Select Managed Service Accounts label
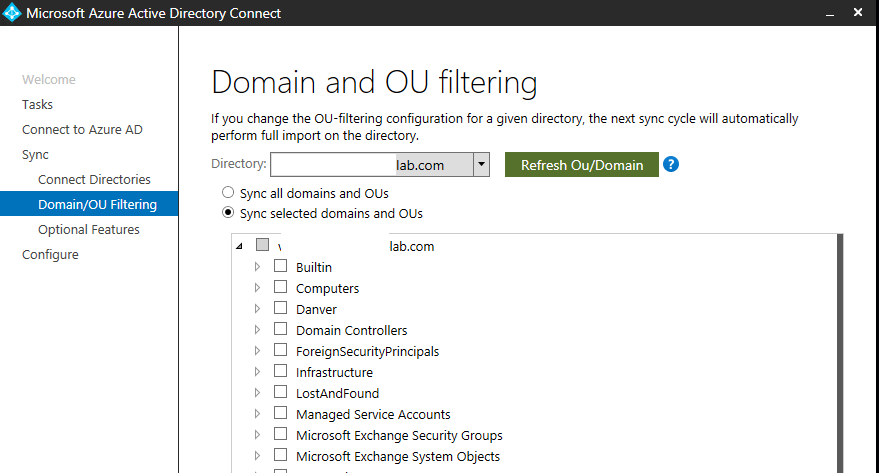 (373, 414)
